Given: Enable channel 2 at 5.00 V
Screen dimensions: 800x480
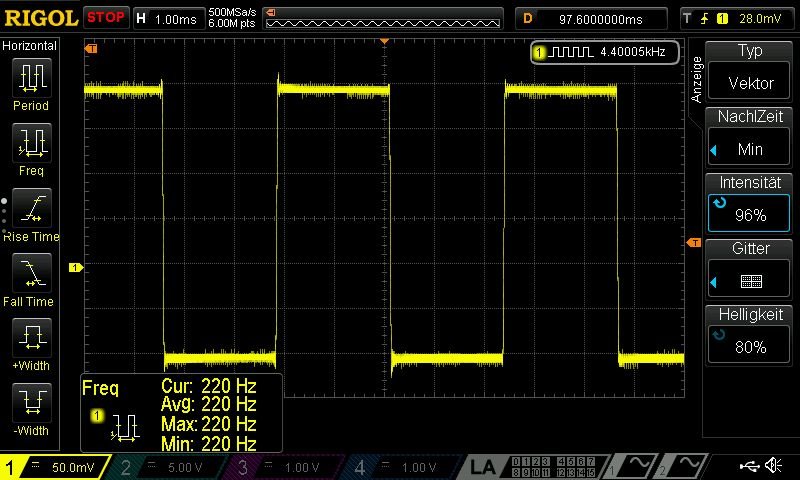Looking at the screenshot, I should tap(168, 467).
